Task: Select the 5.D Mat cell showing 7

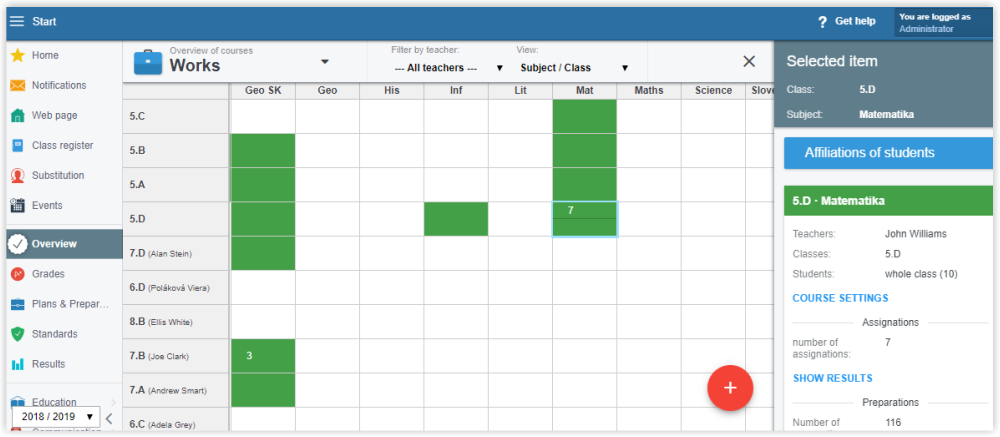Action: tap(584, 219)
